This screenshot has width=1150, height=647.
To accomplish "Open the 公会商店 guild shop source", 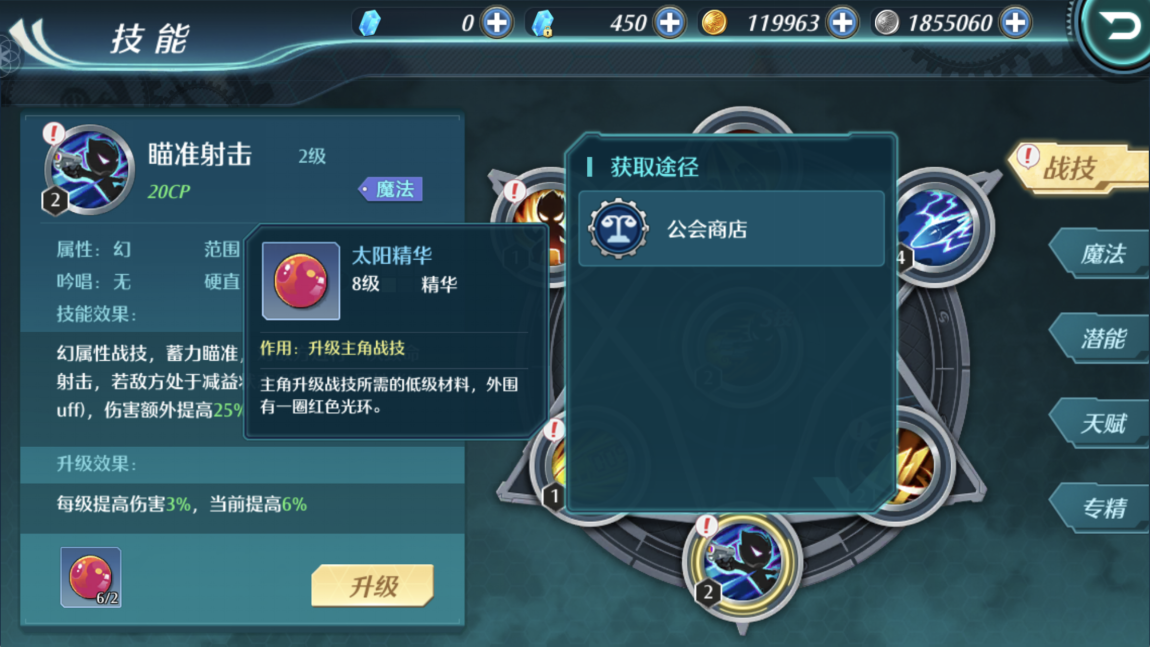I will point(731,229).
